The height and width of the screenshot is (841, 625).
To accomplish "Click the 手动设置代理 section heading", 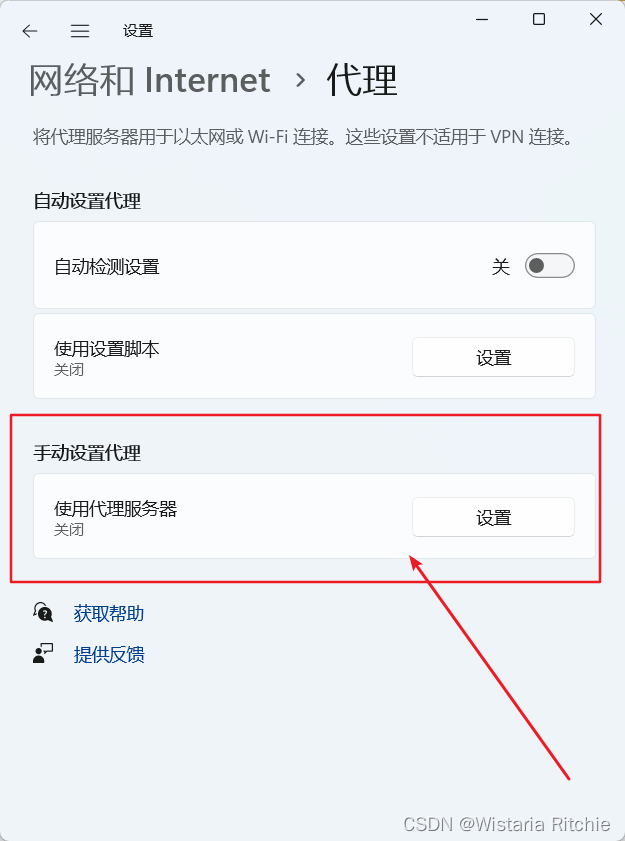I will click(x=87, y=453).
